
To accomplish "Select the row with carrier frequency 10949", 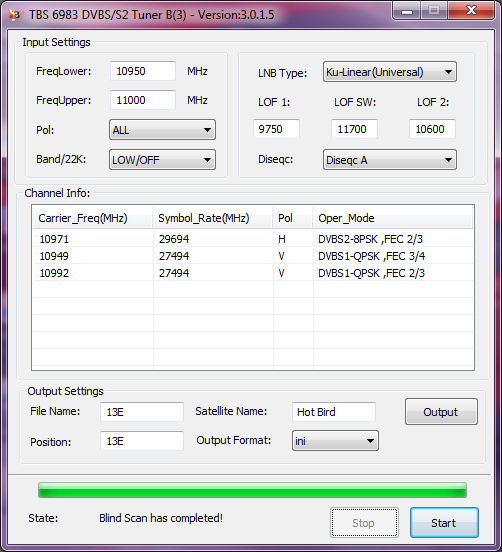I will 253,256.
